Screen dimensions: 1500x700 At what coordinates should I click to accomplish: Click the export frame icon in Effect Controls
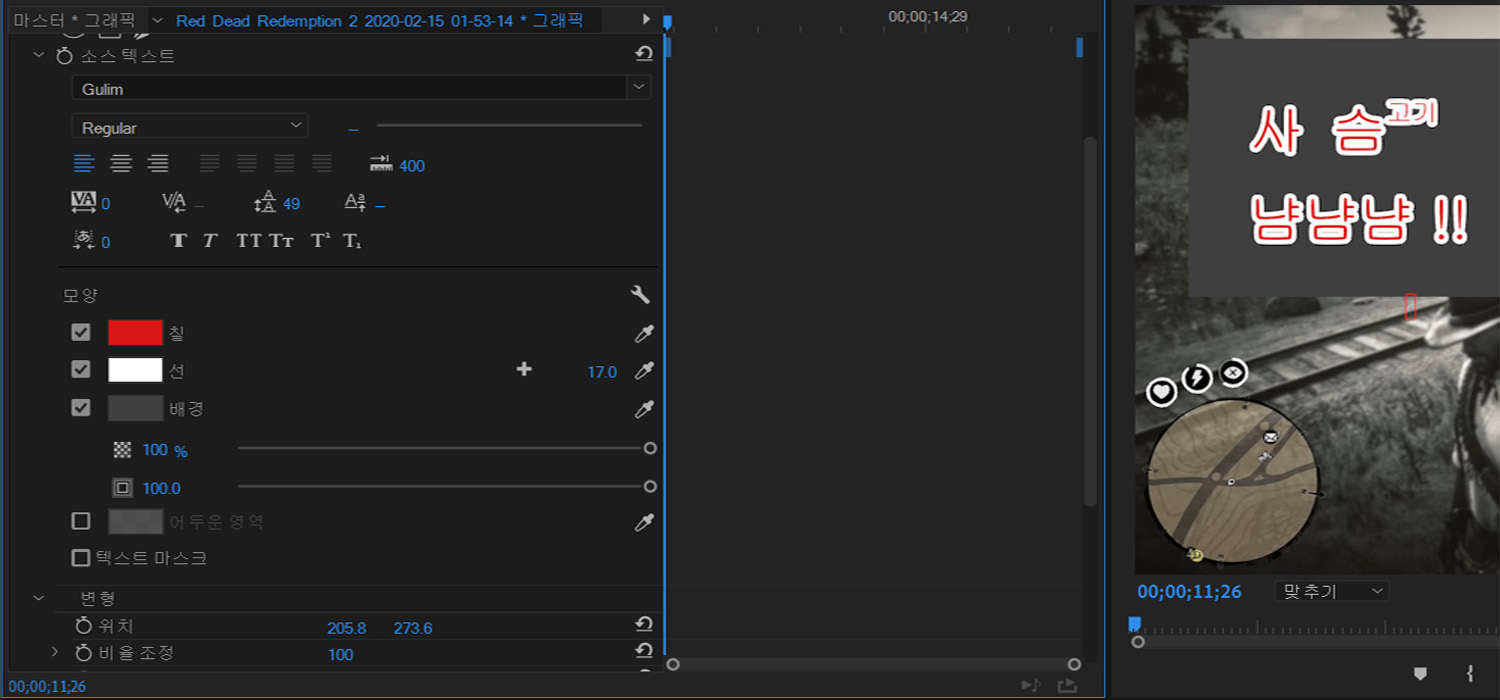[x=1067, y=685]
